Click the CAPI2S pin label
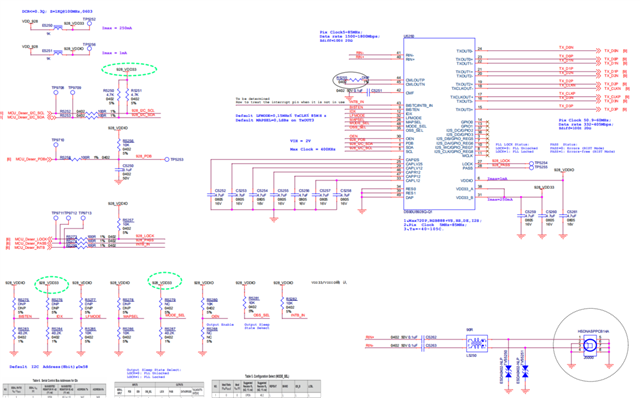Image resolution: width=640 pixels, height=398 pixels. click(x=412, y=160)
